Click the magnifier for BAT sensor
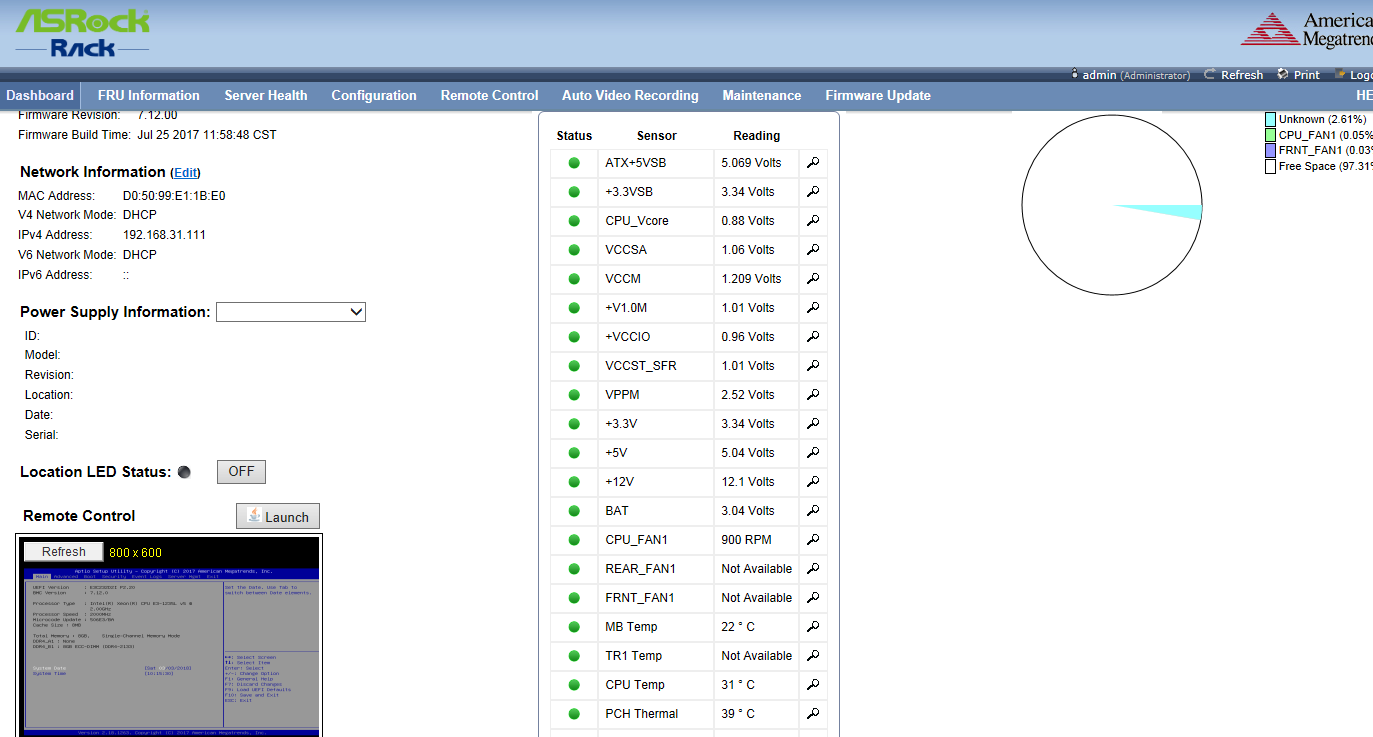This screenshot has width=1373, height=737. [x=813, y=511]
